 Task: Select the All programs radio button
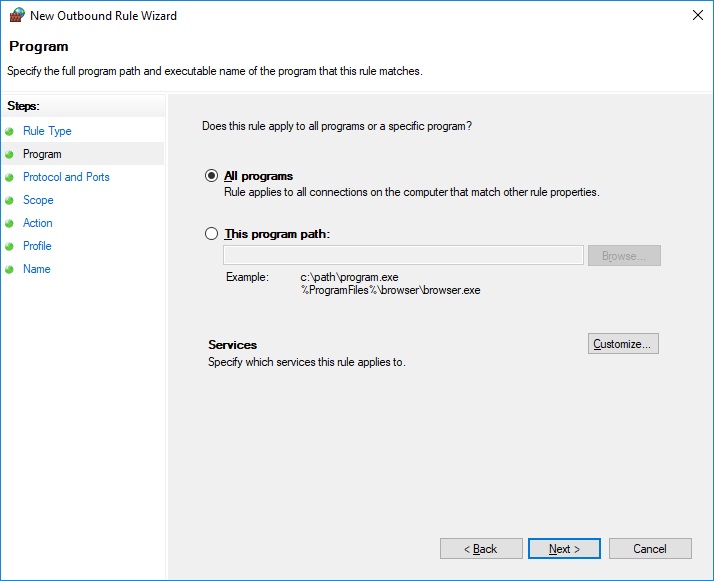pos(211,176)
